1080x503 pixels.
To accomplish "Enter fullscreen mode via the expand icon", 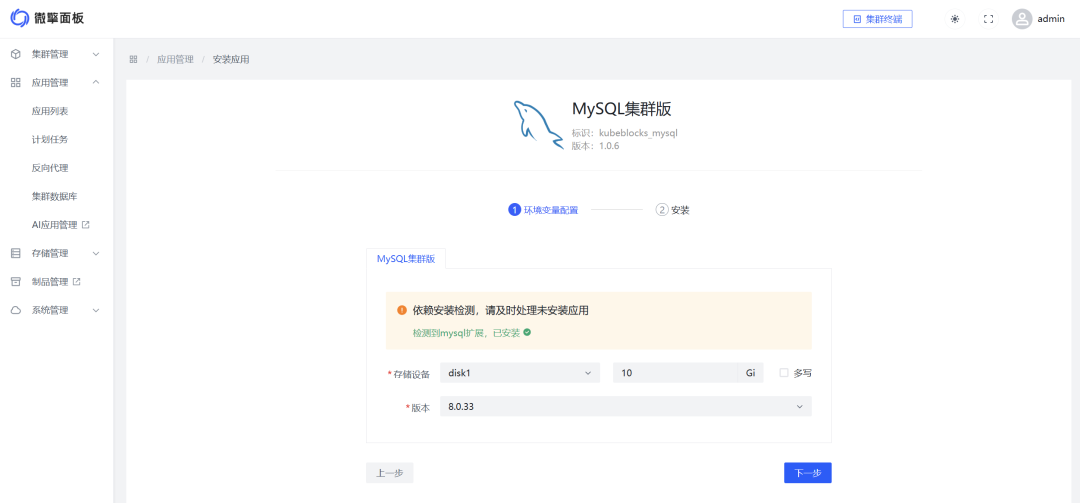I will pyautogui.click(x=988, y=19).
